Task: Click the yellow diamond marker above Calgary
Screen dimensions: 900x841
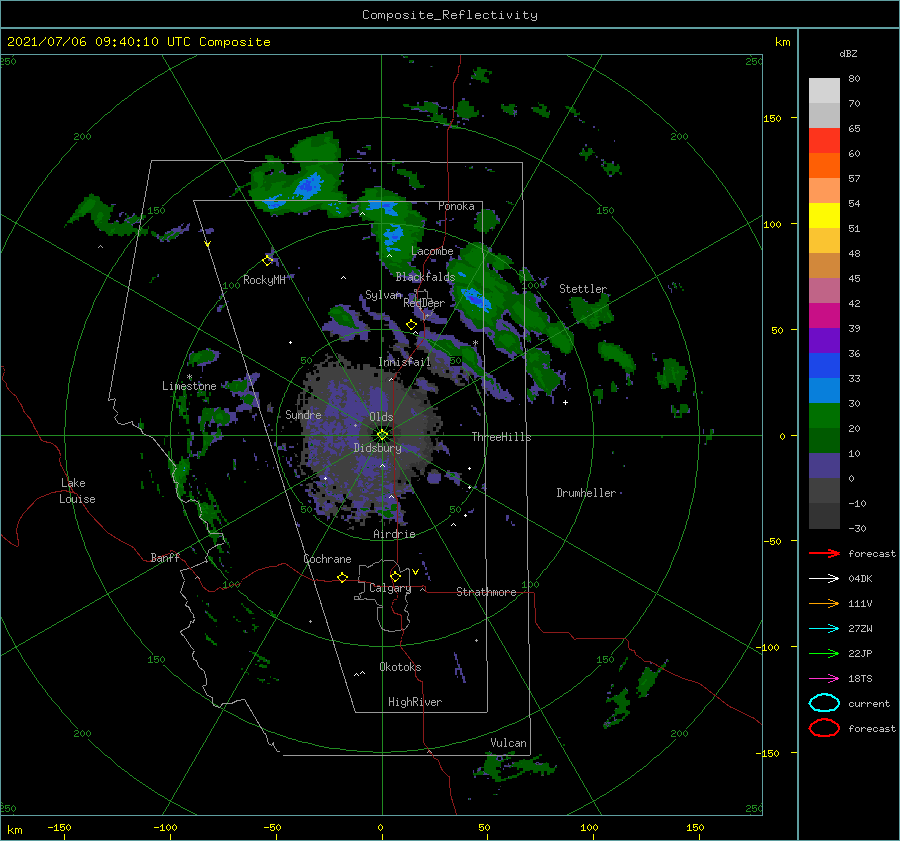Action: click(x=395, y=576)
